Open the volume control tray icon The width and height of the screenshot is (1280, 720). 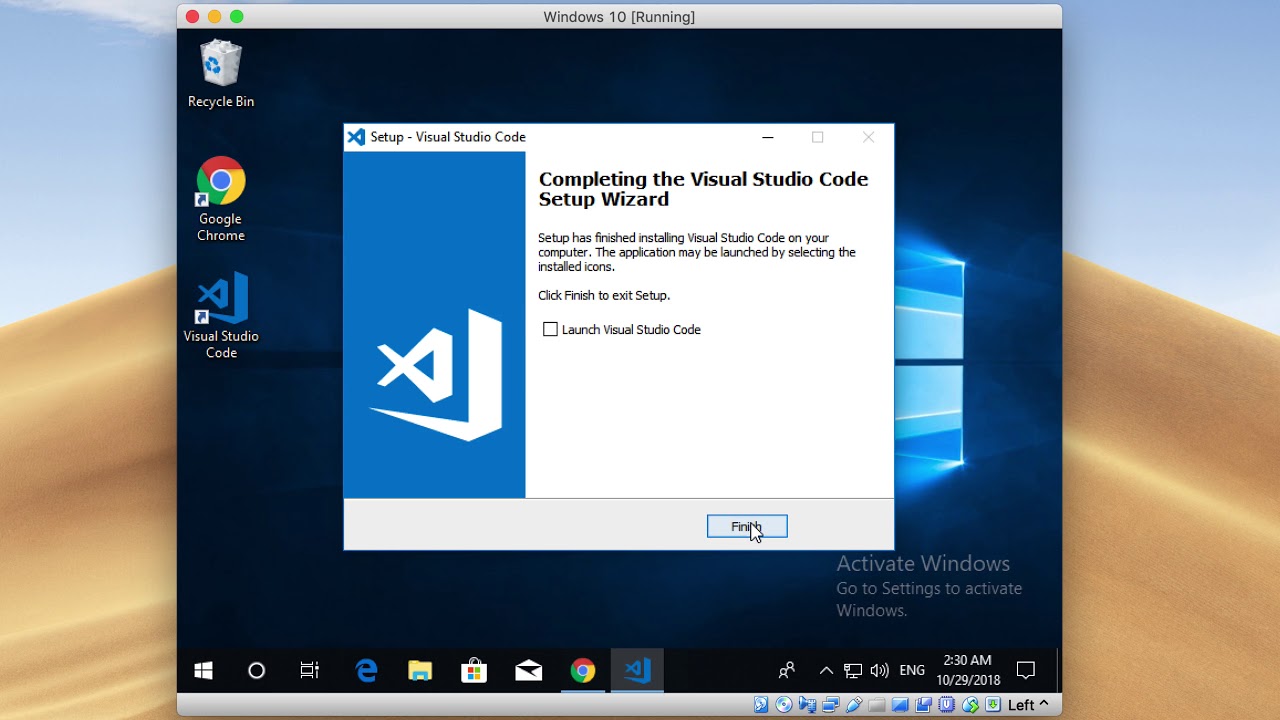coord(880,671)
